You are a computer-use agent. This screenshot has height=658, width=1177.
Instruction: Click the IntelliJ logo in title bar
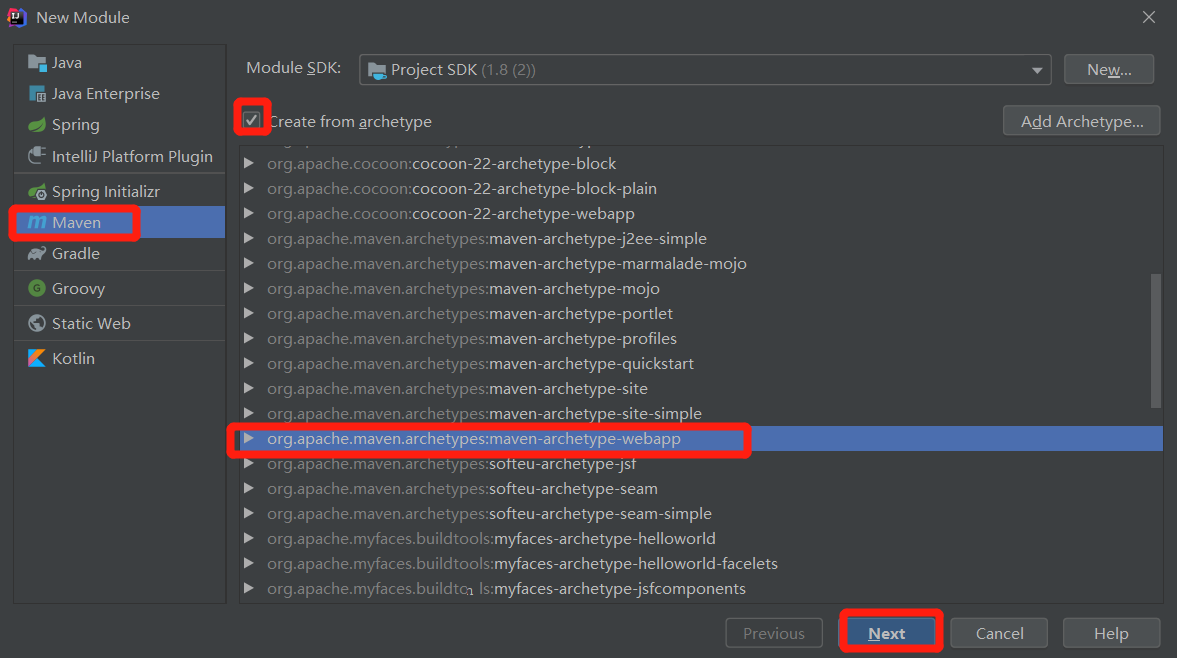(17, 17)
